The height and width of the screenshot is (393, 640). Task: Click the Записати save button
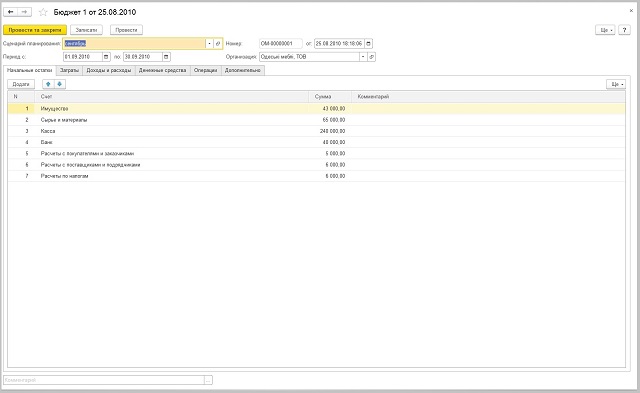[x=86, y=30]
